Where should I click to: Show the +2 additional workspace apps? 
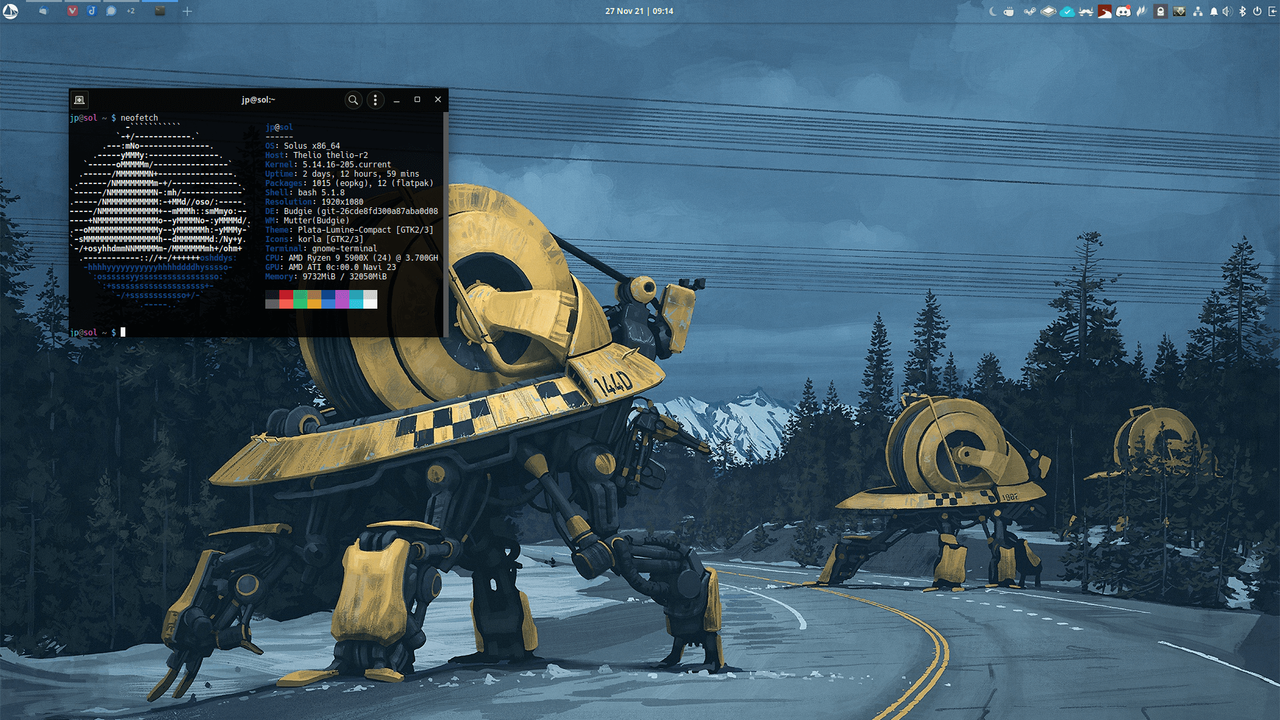pos(130,11)
